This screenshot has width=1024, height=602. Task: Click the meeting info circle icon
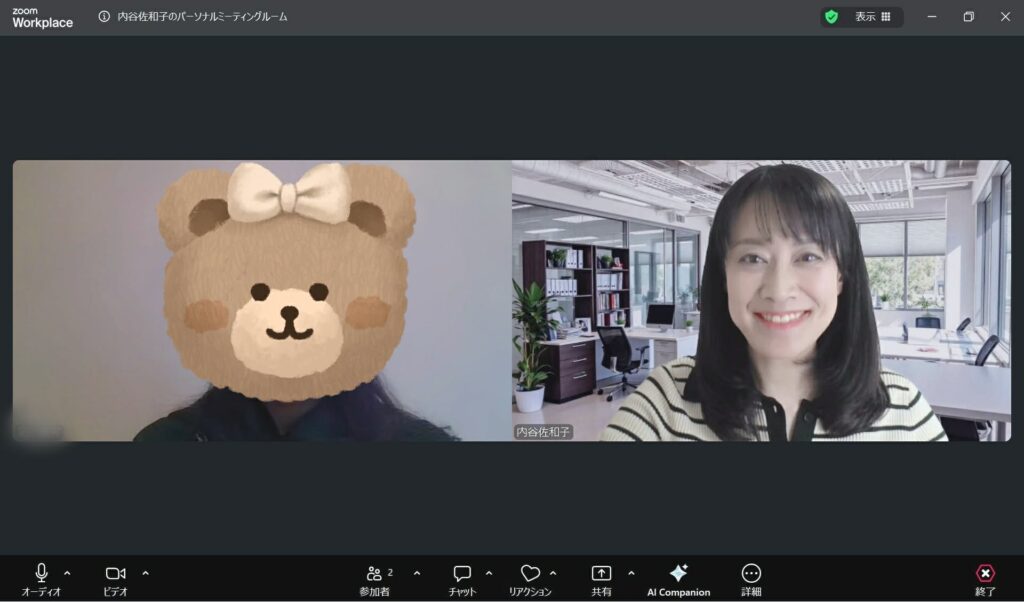[x=105, y=17]
